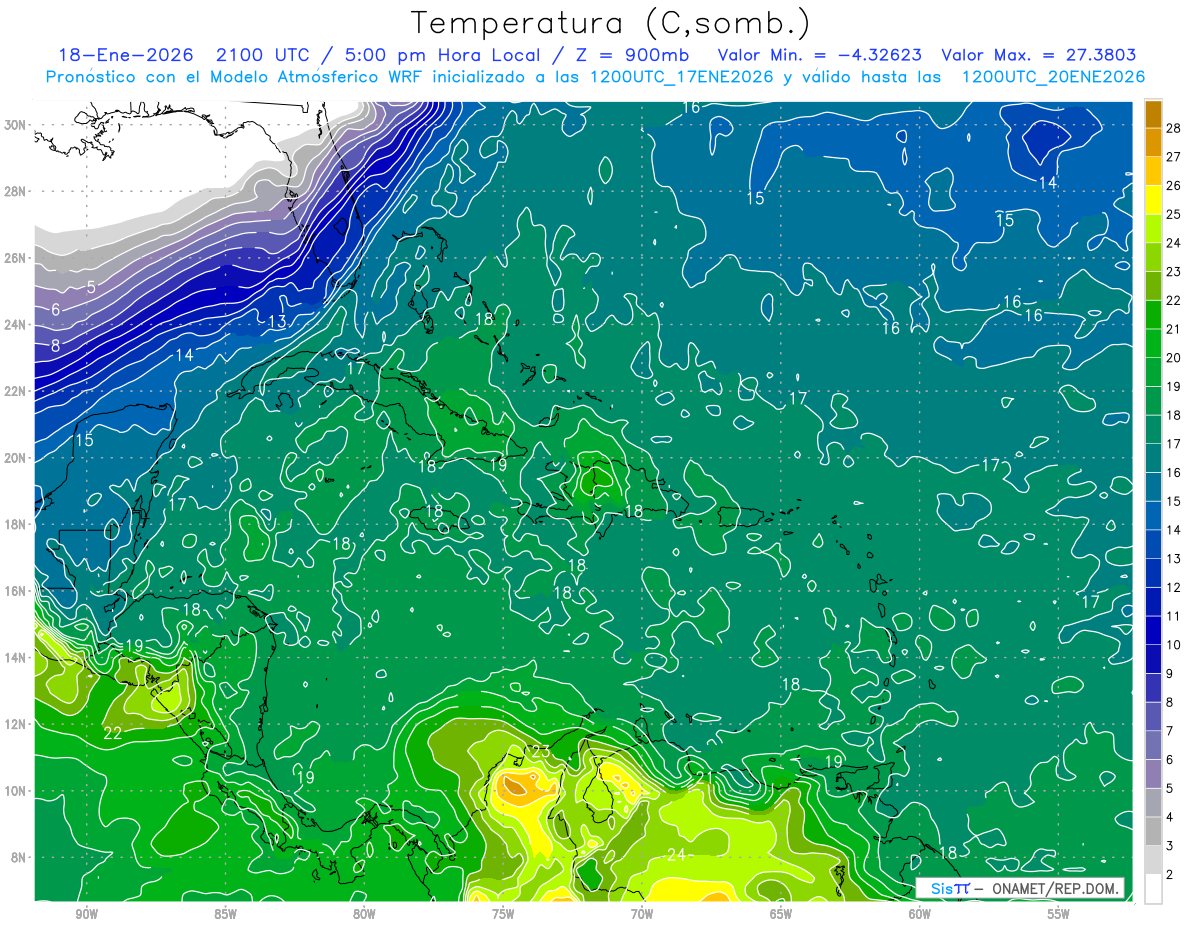Click the green color scale segment between 20 and 21

coord(1153,343)
